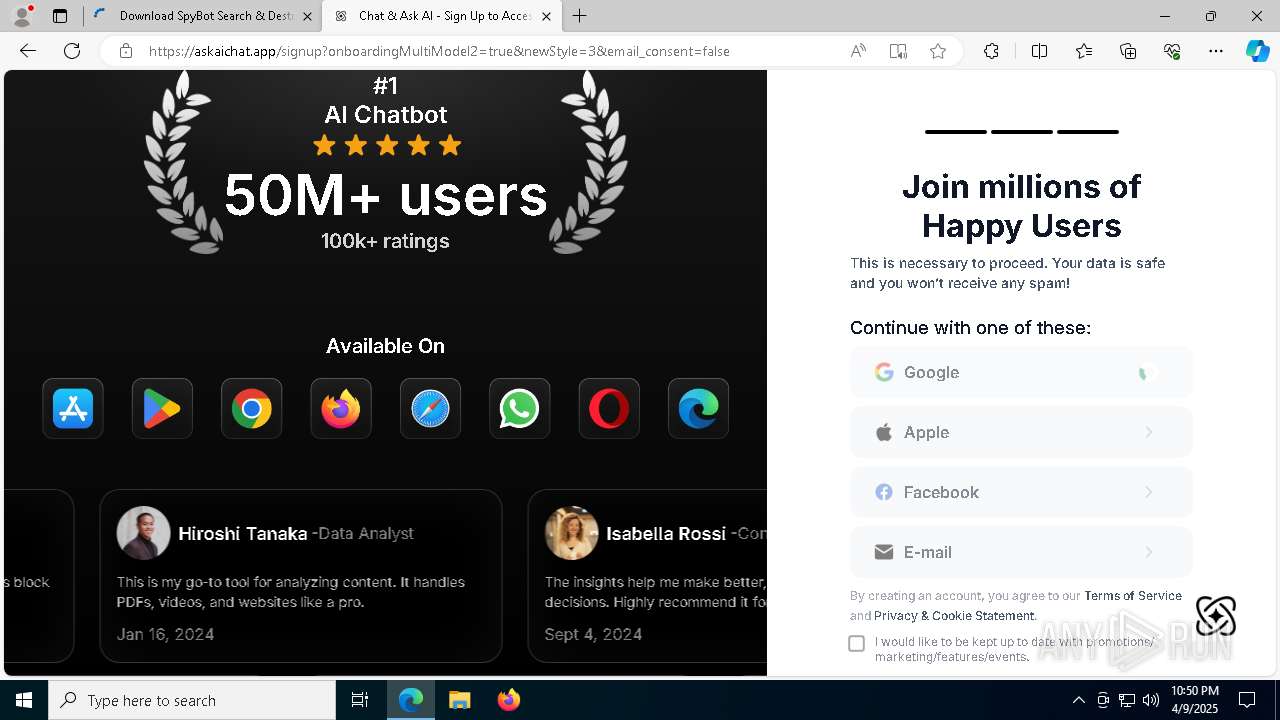Click the WhatsApp icon
The image size is (1280, 720).
point(519,409)
